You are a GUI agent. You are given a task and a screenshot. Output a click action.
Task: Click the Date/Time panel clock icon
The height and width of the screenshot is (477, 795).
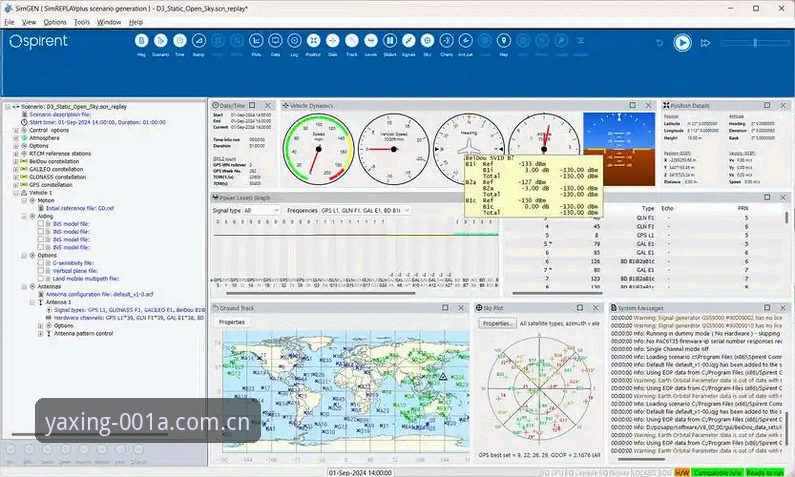click(215, 105)
